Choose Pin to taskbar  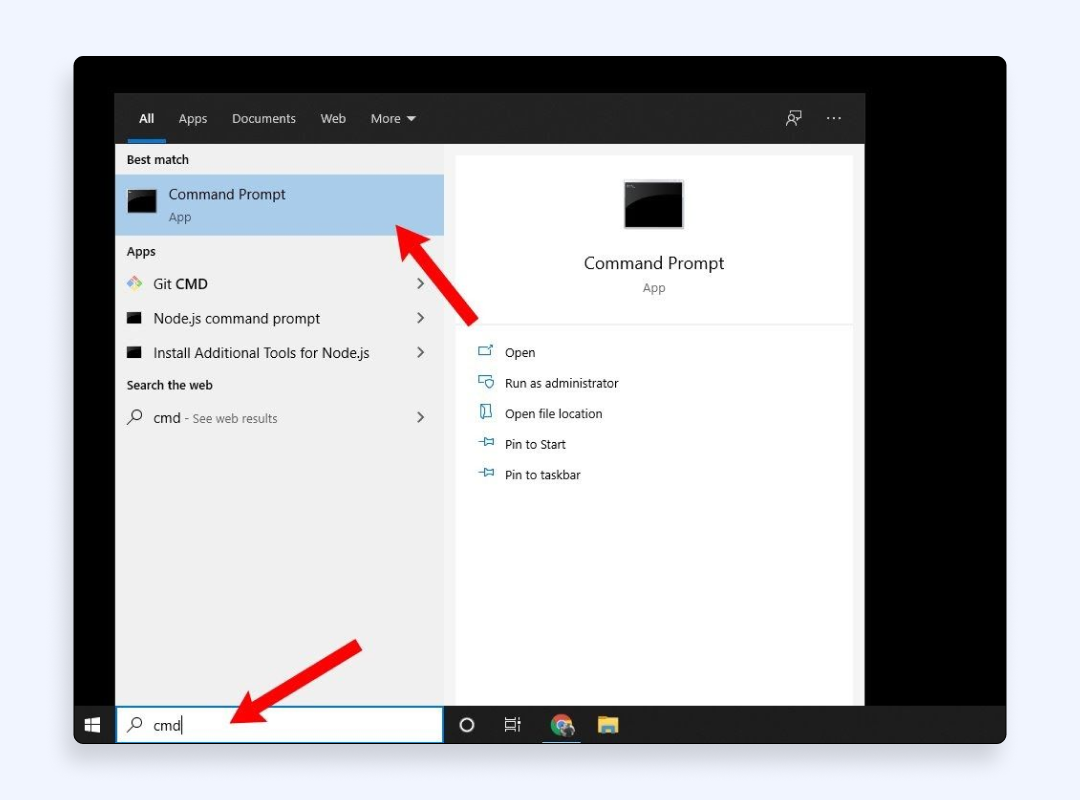tap(543, 475)
